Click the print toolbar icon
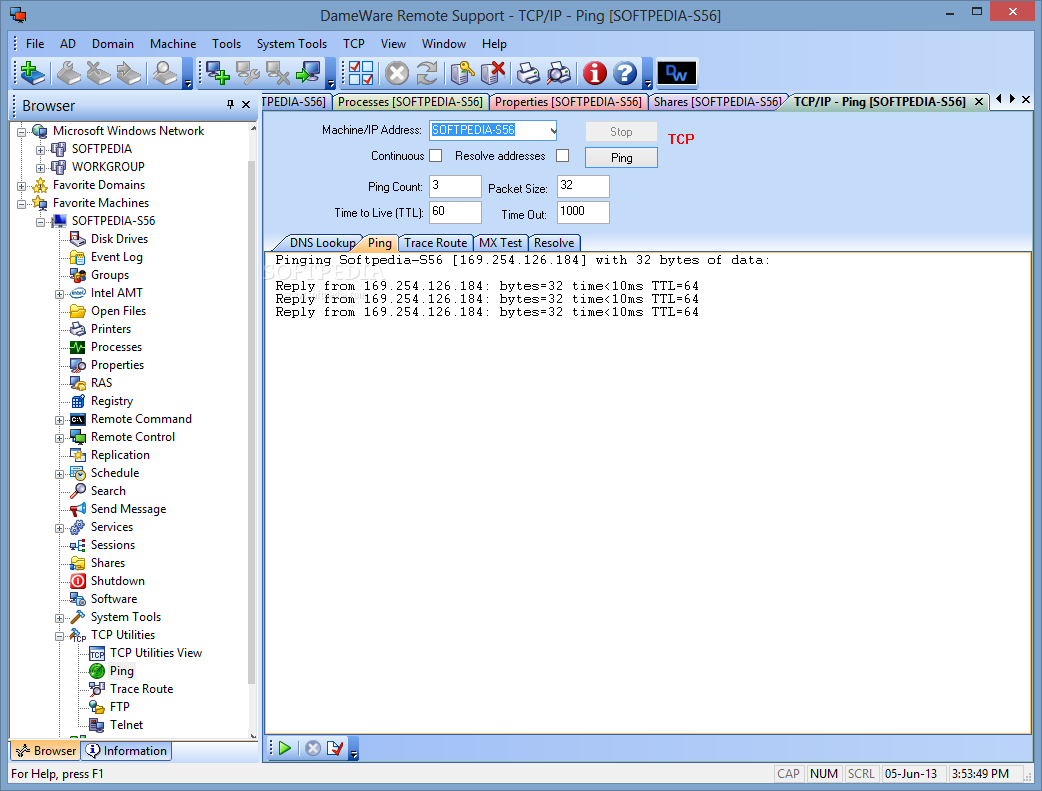The height and width of the screenshot is (791, 1042). [x=528, y=73]
